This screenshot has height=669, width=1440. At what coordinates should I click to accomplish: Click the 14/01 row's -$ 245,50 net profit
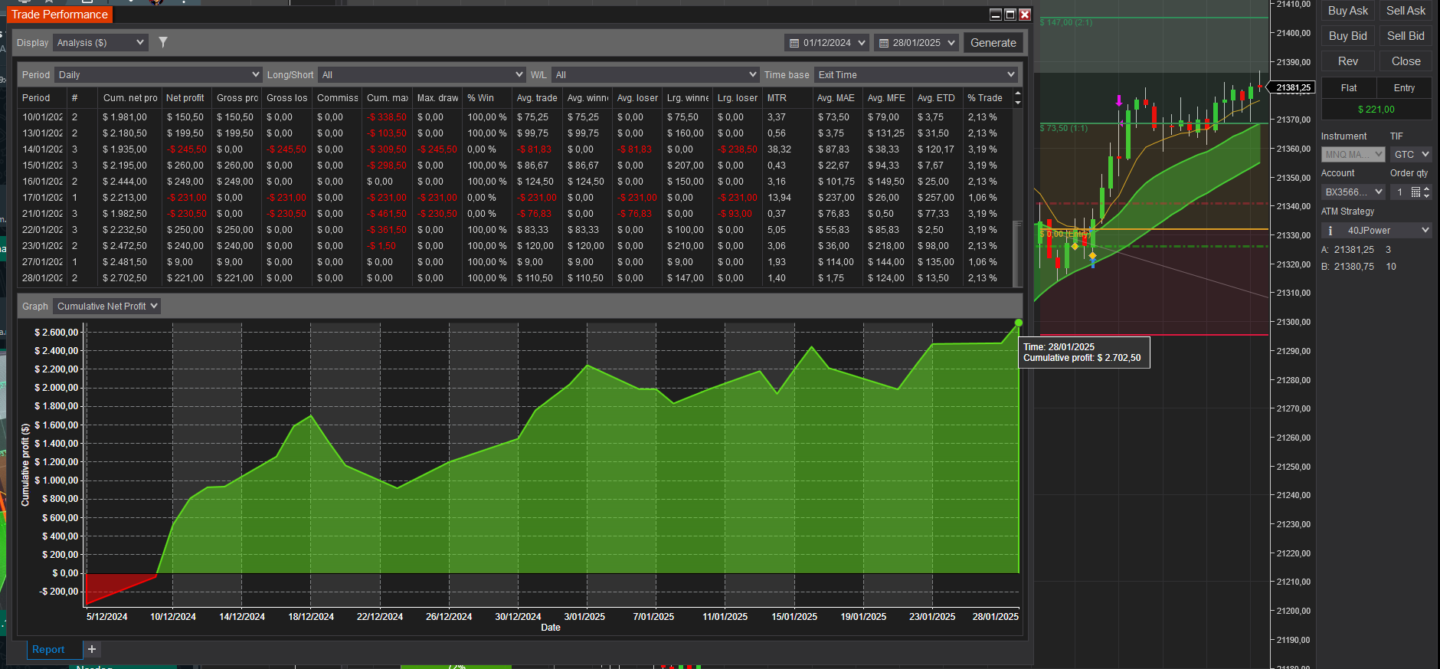186,149
